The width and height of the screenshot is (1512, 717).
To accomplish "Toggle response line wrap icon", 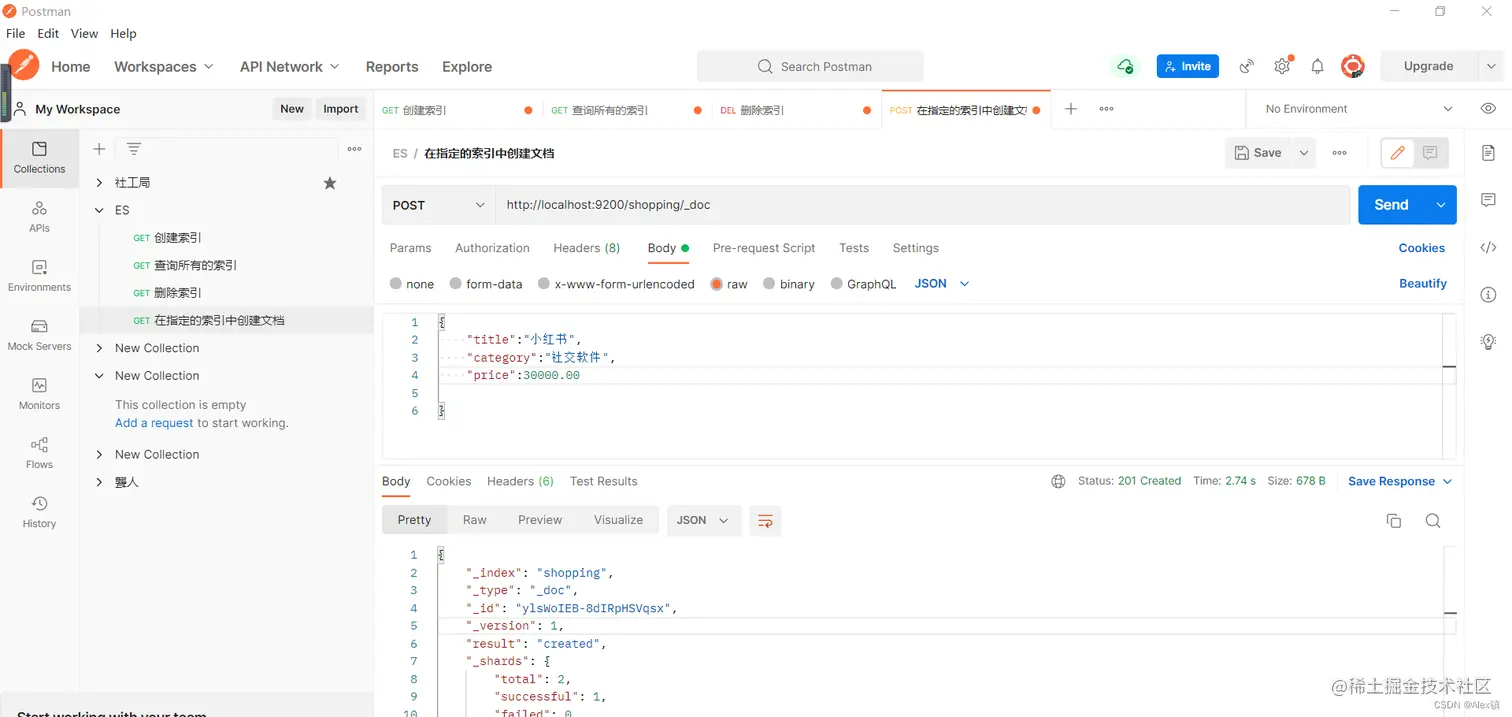I will (765, 520).
